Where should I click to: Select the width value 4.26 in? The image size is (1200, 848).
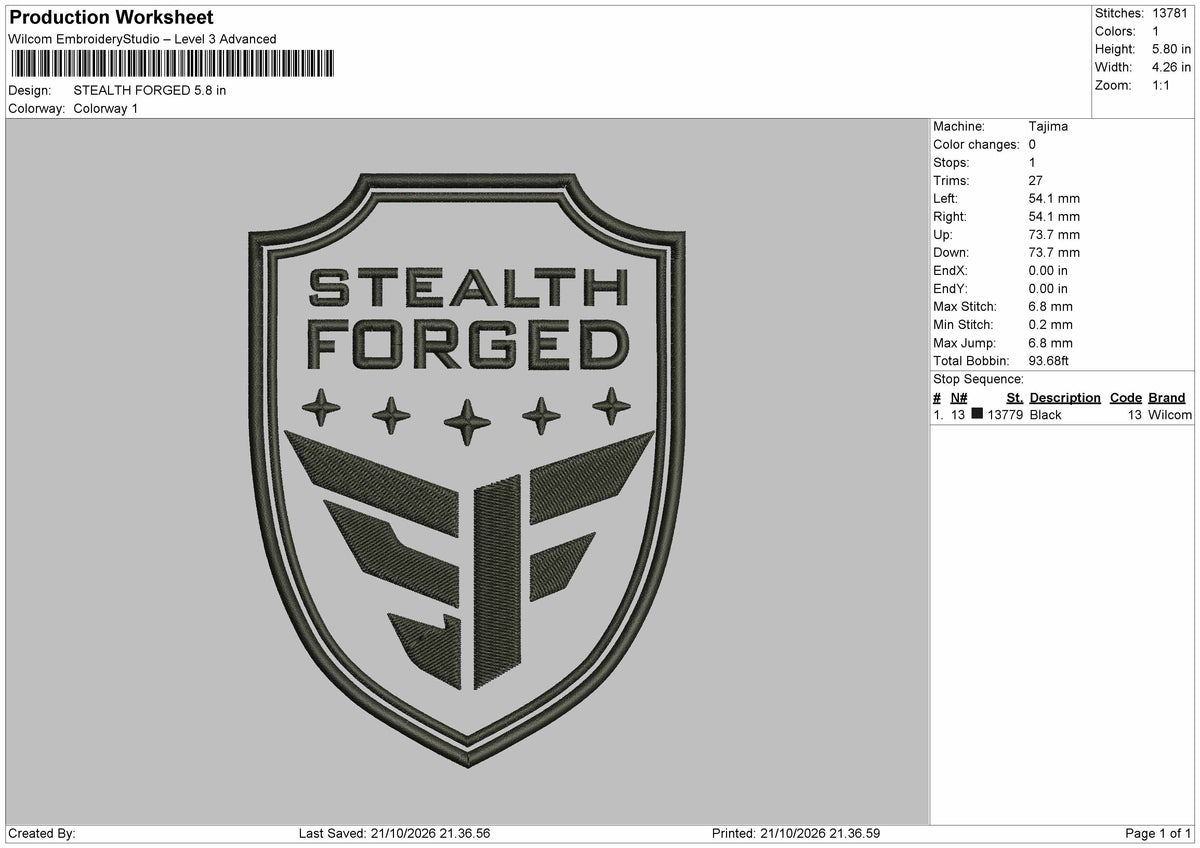tap(1172, 67)
